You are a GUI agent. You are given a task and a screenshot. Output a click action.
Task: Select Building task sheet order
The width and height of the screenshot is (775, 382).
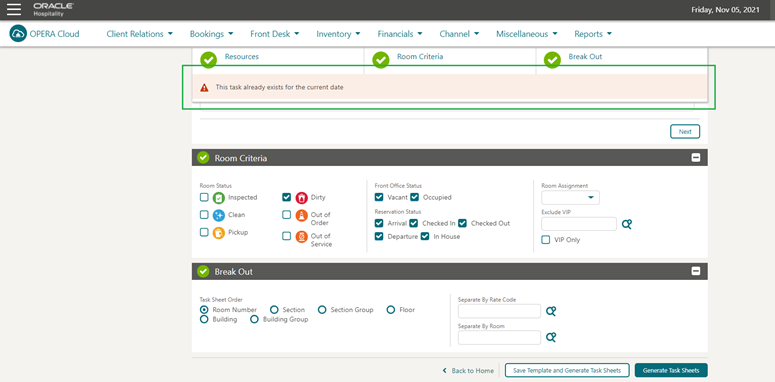coord(204,319)
